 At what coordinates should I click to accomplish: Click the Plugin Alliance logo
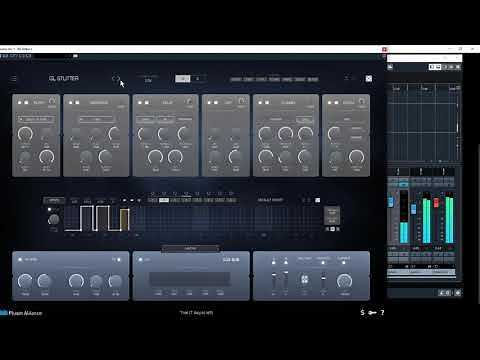click(21, 313)
